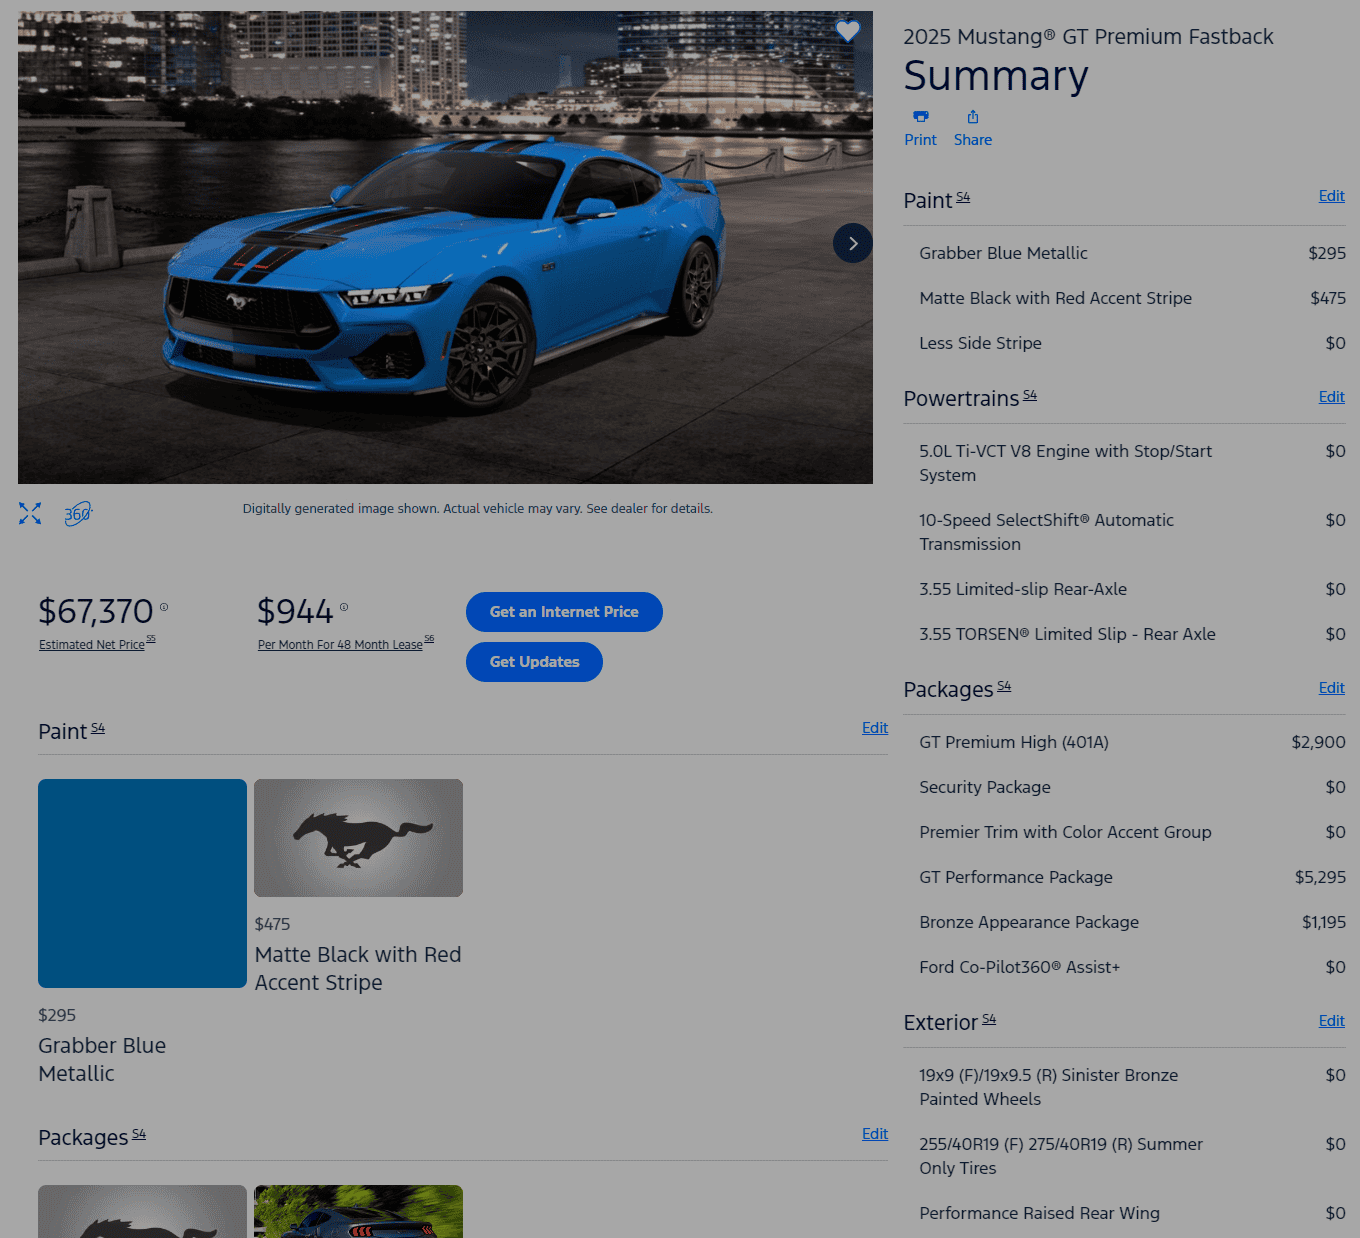The image size is (1360, 1238).
Task: Open the info icon next to $944
Action: pos(344,607)
